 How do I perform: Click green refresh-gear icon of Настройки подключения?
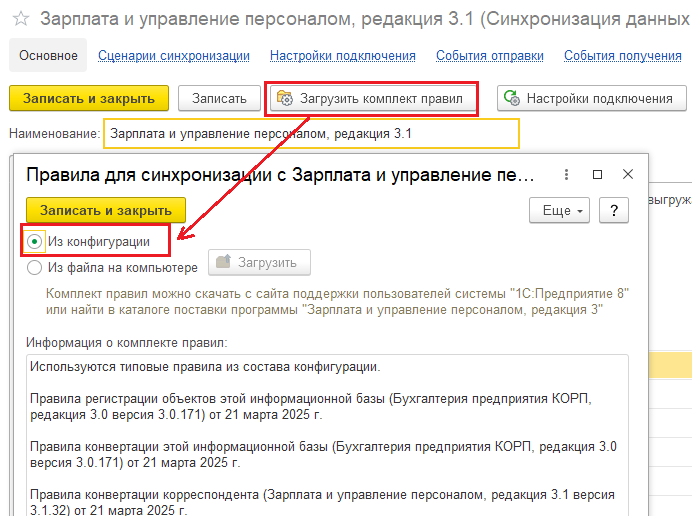pos(512,98)
